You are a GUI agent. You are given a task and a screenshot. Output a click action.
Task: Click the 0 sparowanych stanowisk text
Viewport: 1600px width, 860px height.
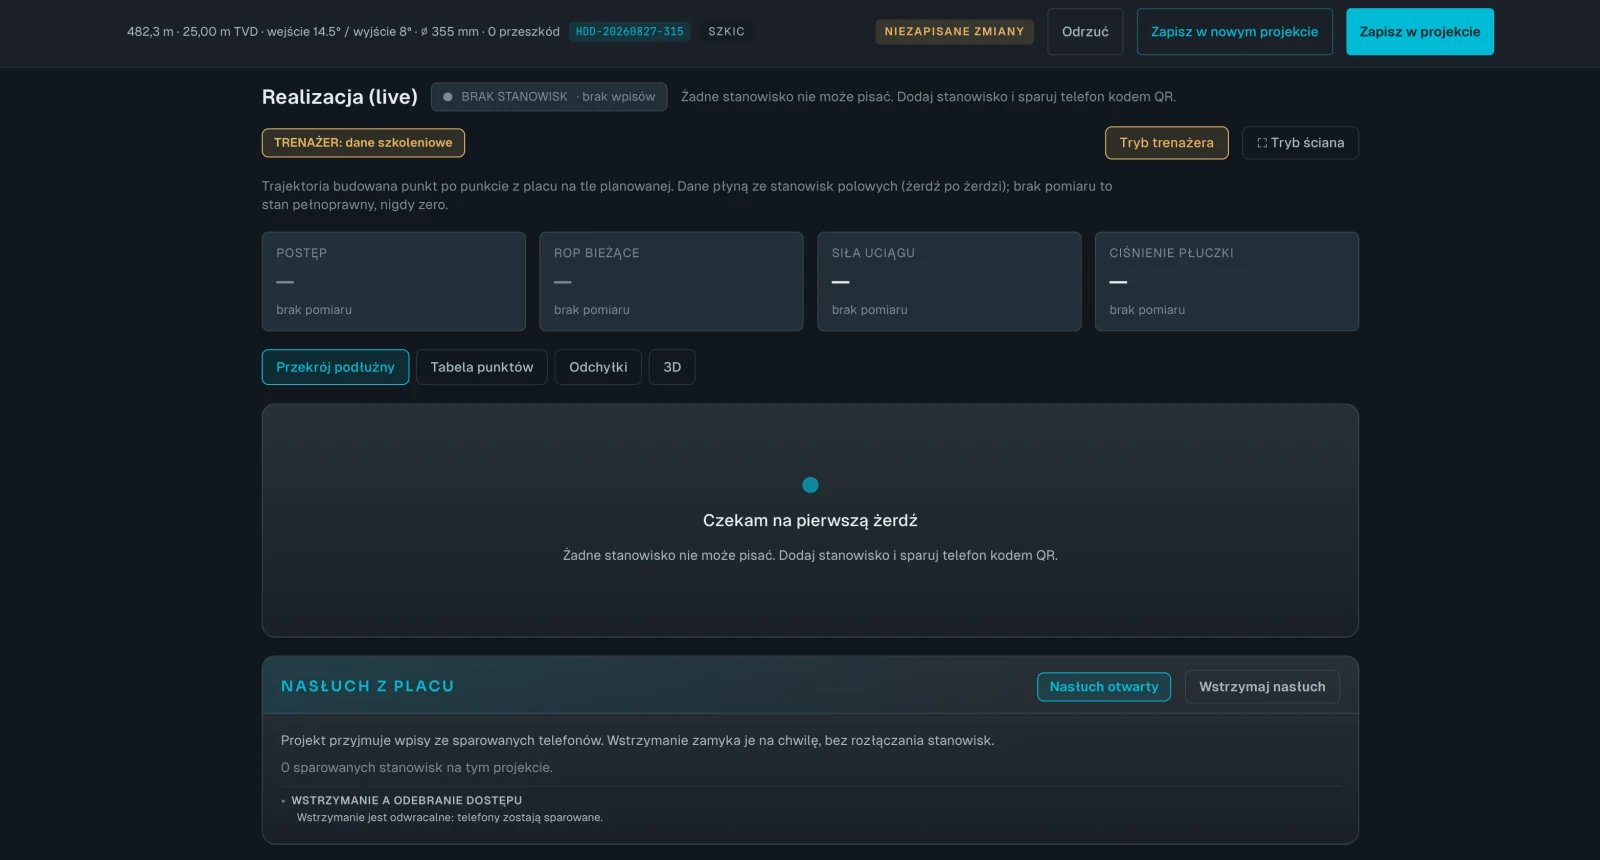click(417, 768)
